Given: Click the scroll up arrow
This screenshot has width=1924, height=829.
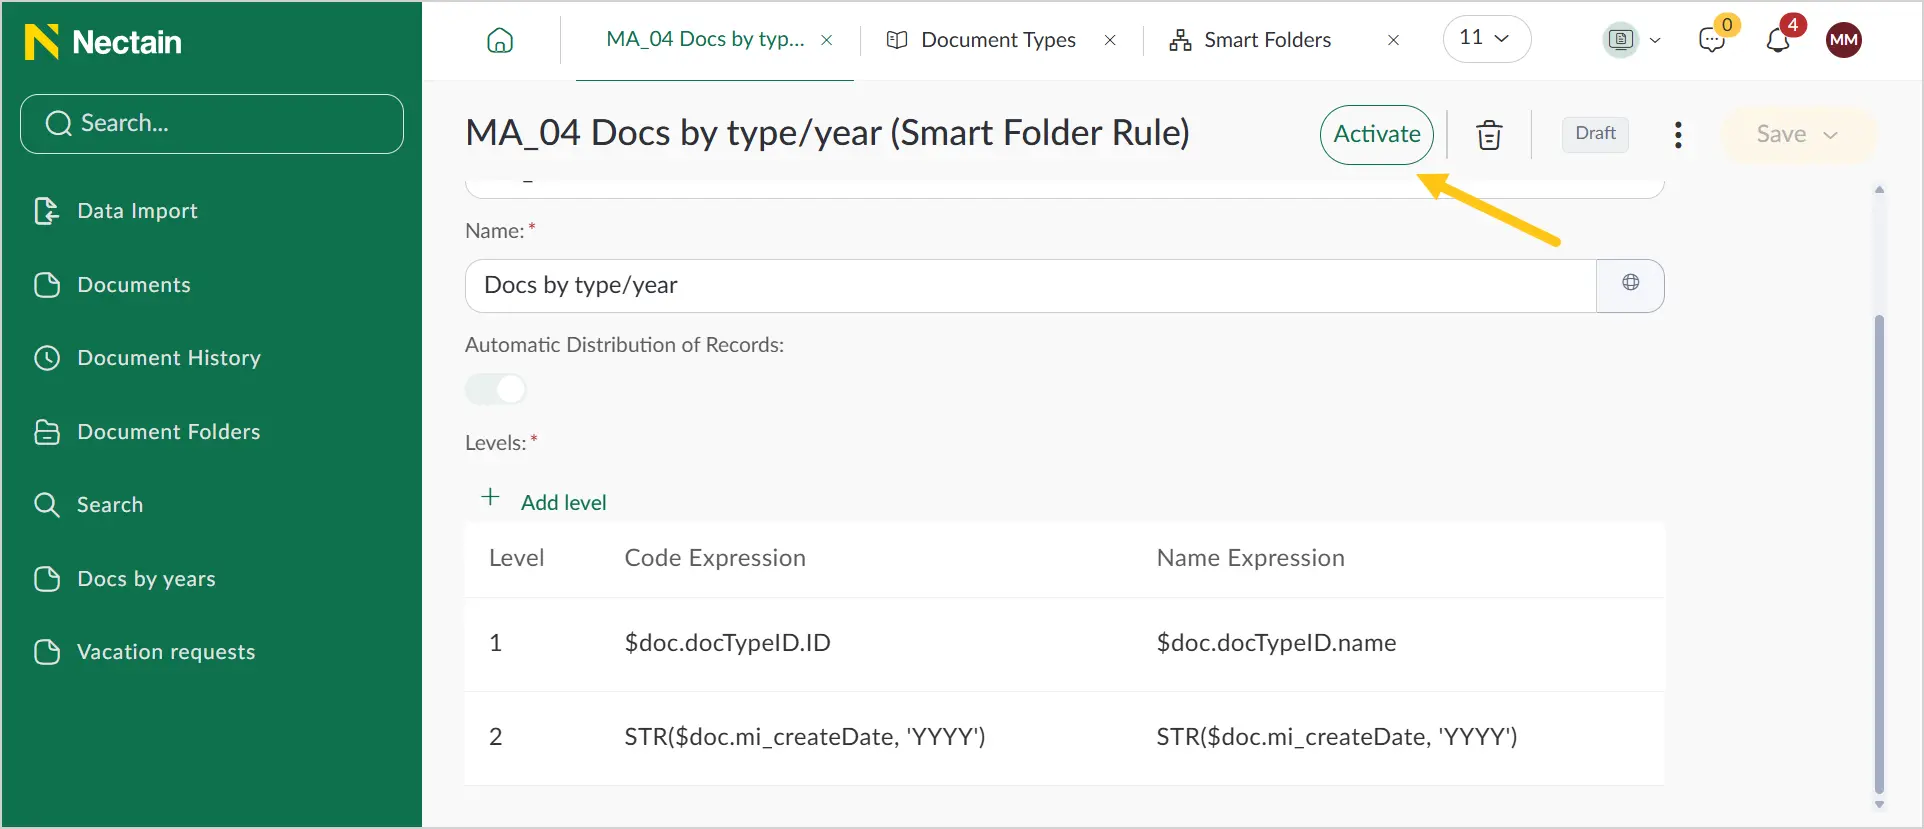Looking at the screenshot, I should coord(1879,189).
